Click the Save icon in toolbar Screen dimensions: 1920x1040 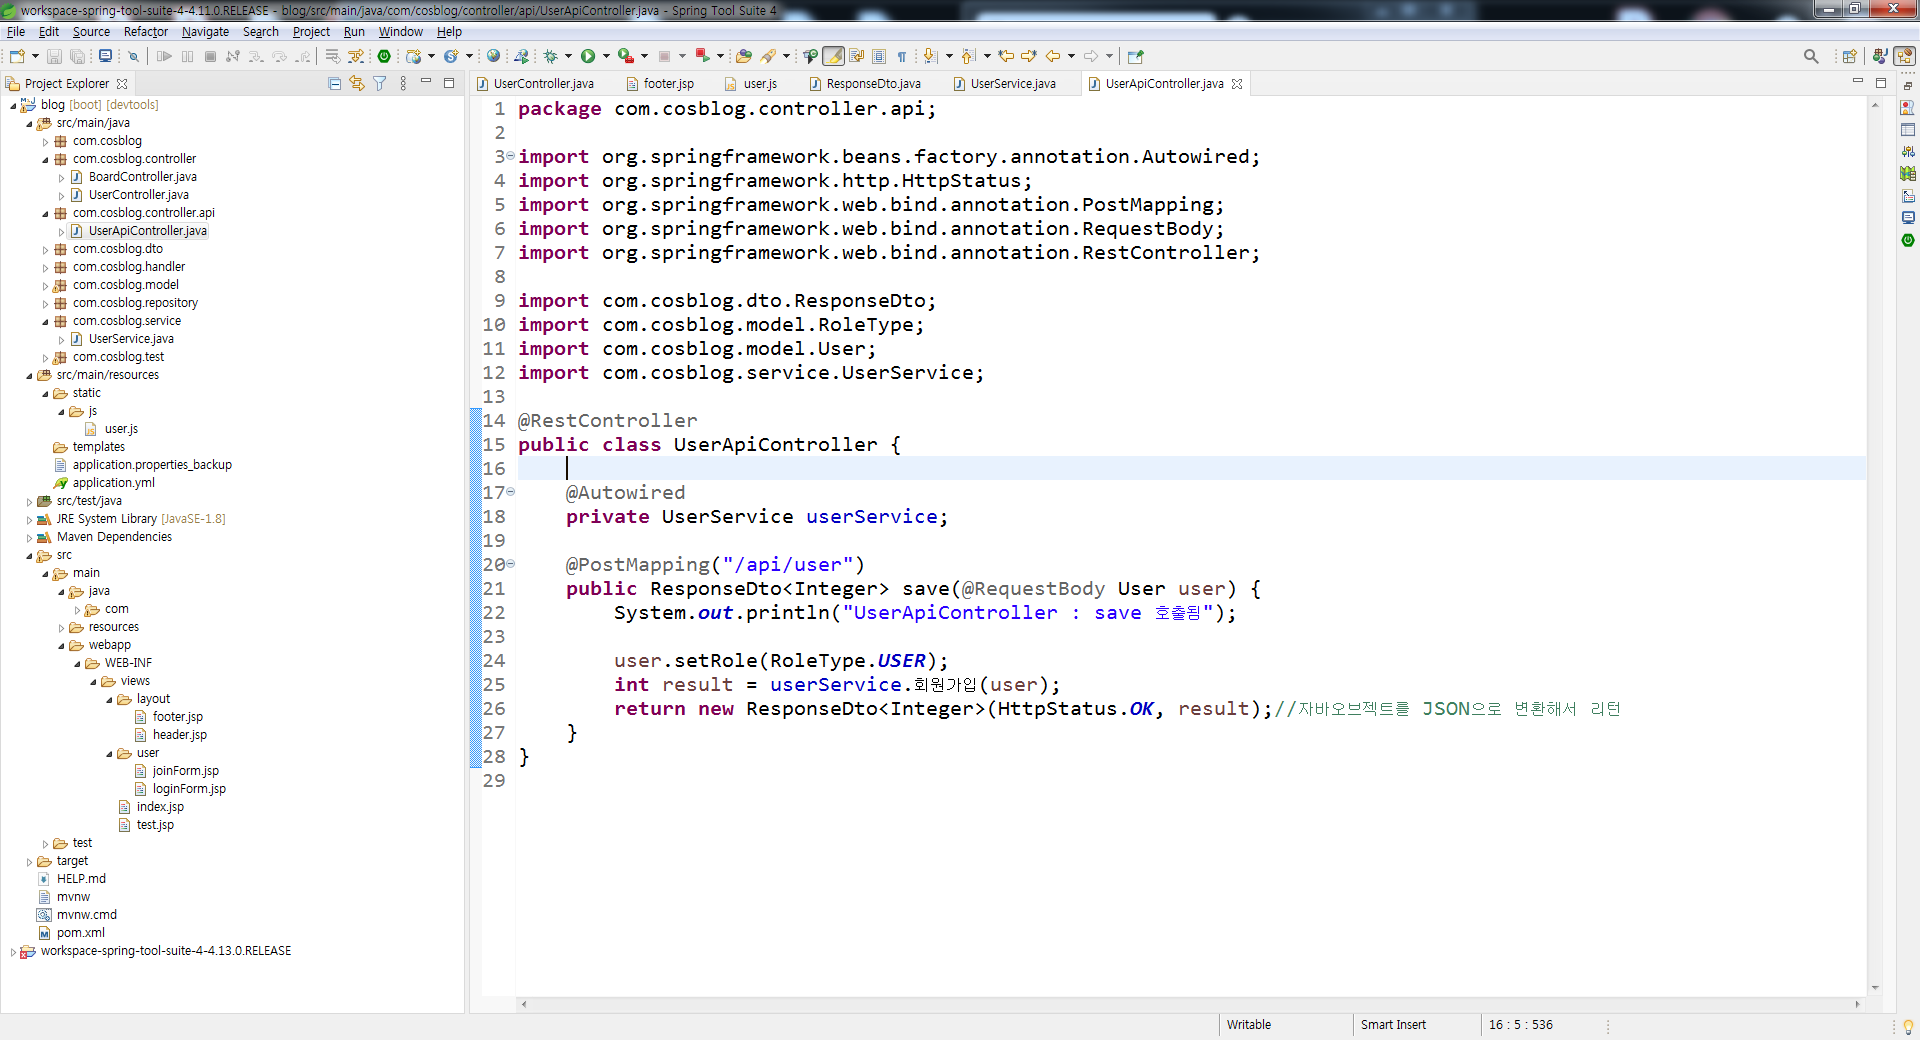click(x=55, y=56)
